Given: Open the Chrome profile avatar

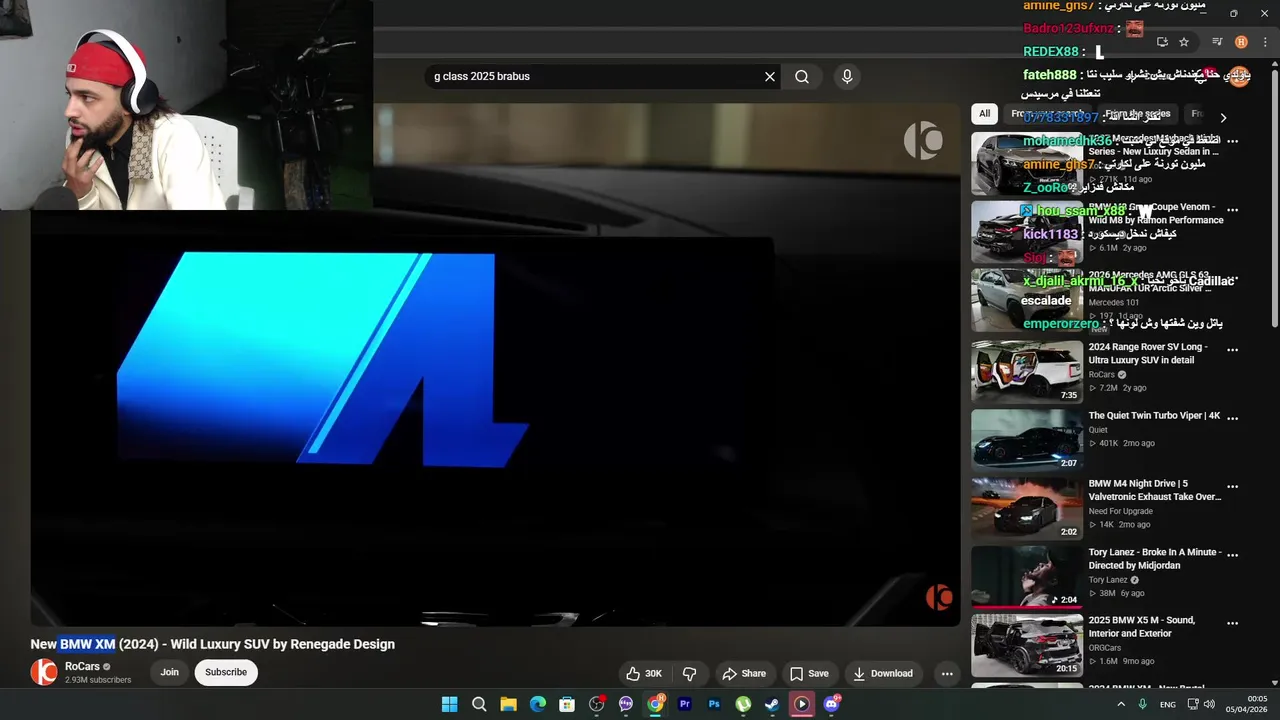Looking at the screenshot, I should (1241, 42).
